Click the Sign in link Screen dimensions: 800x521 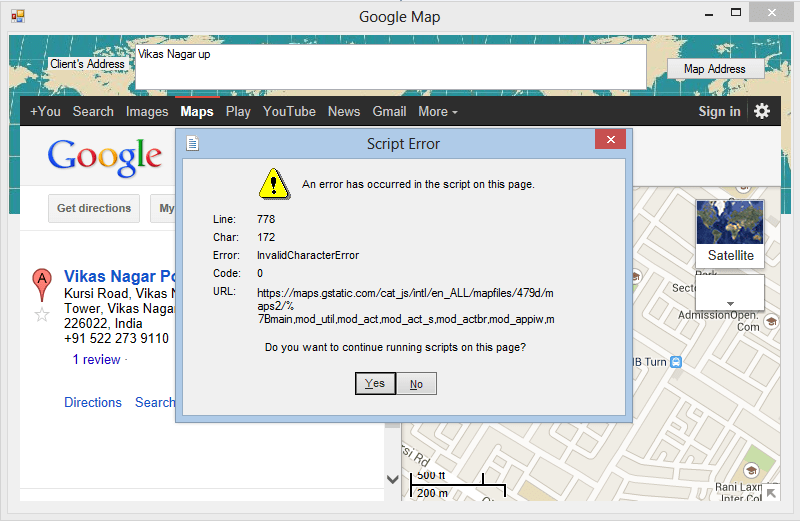click(719, 111)
